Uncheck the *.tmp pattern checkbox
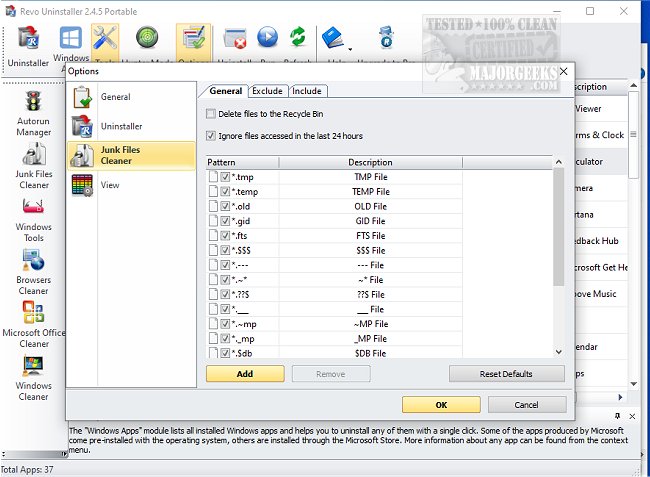Viewport: 650px width, 477px height. pyautogui.click(x=225, y=177)
